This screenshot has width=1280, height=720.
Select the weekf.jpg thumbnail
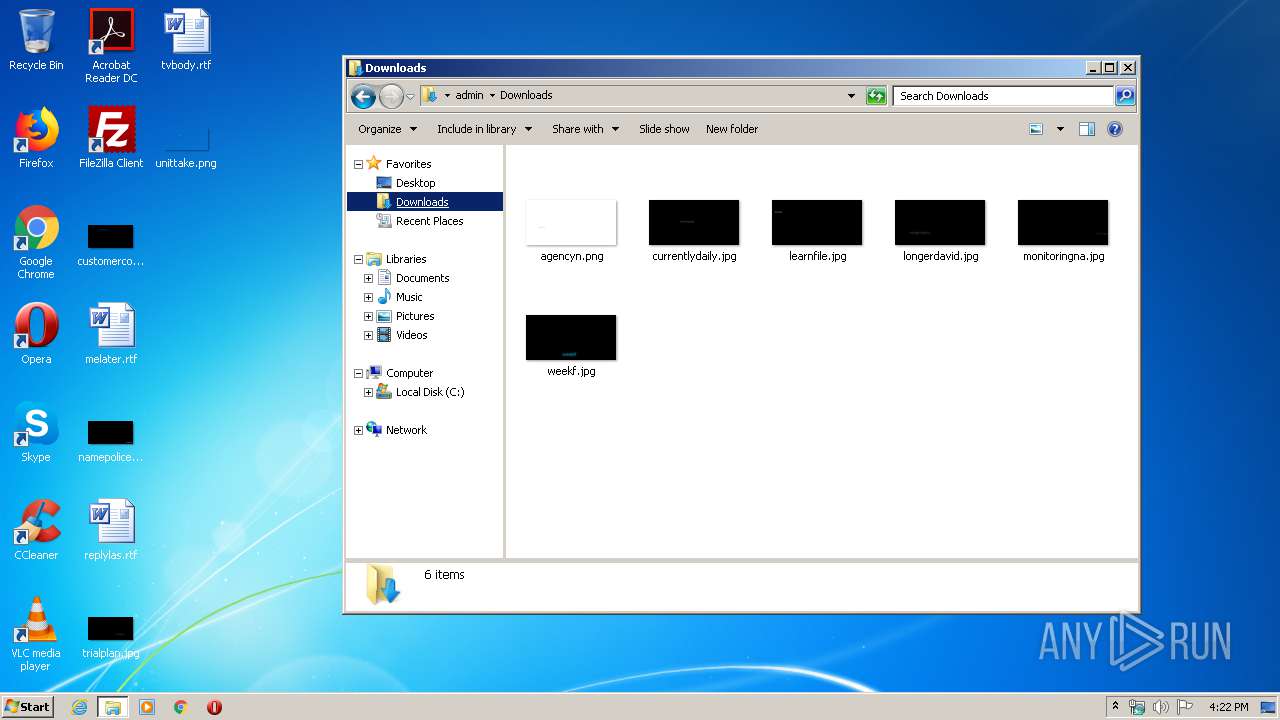(571, 337)
